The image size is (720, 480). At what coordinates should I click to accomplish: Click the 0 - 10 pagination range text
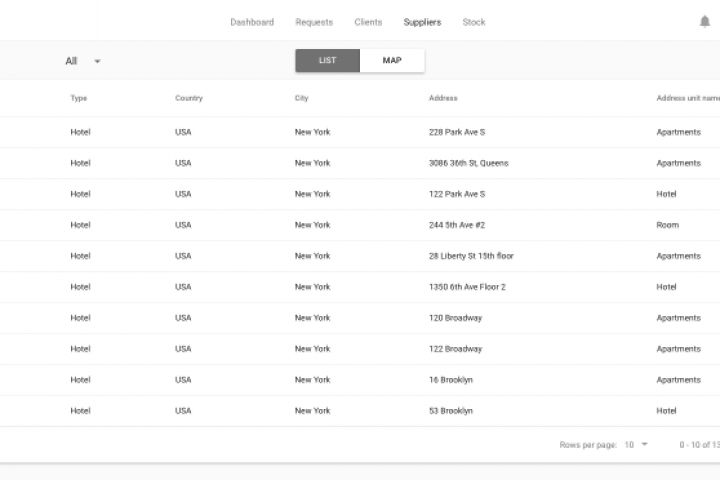(x=699, y=445)
